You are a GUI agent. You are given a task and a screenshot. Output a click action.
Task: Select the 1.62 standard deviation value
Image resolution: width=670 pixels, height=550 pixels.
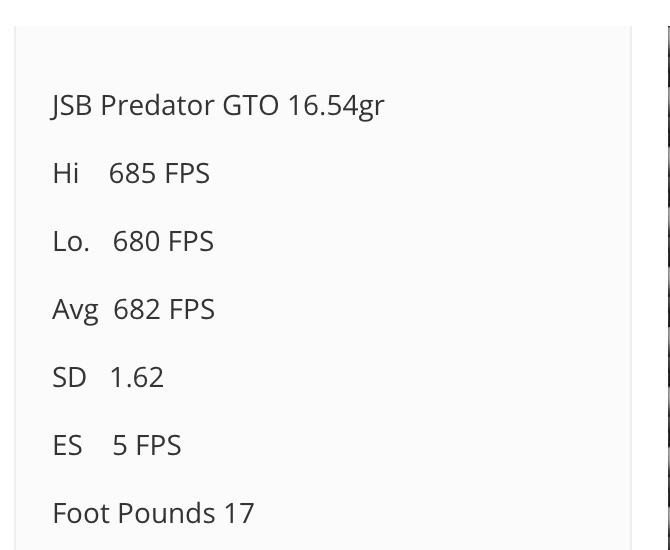pos(137,377)
